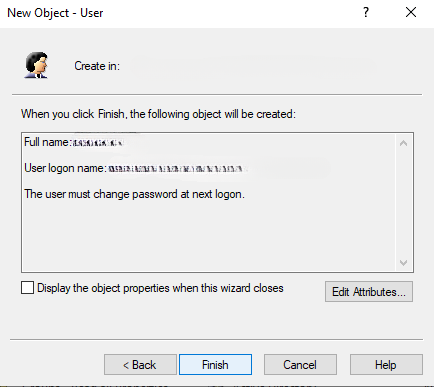This screenshot has height=387, width=434.
Task: Click the summary box scroll up arrow
Action: (x=403, y=143)
